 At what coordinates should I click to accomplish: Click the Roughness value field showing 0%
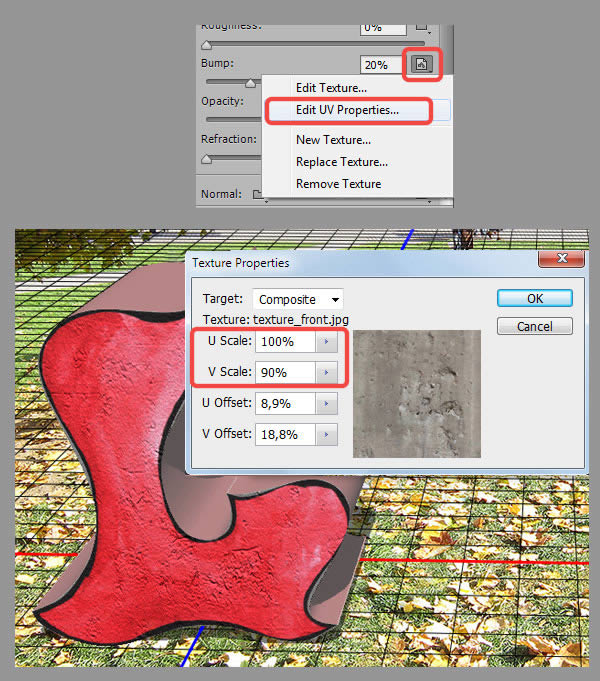click(383, 28)
